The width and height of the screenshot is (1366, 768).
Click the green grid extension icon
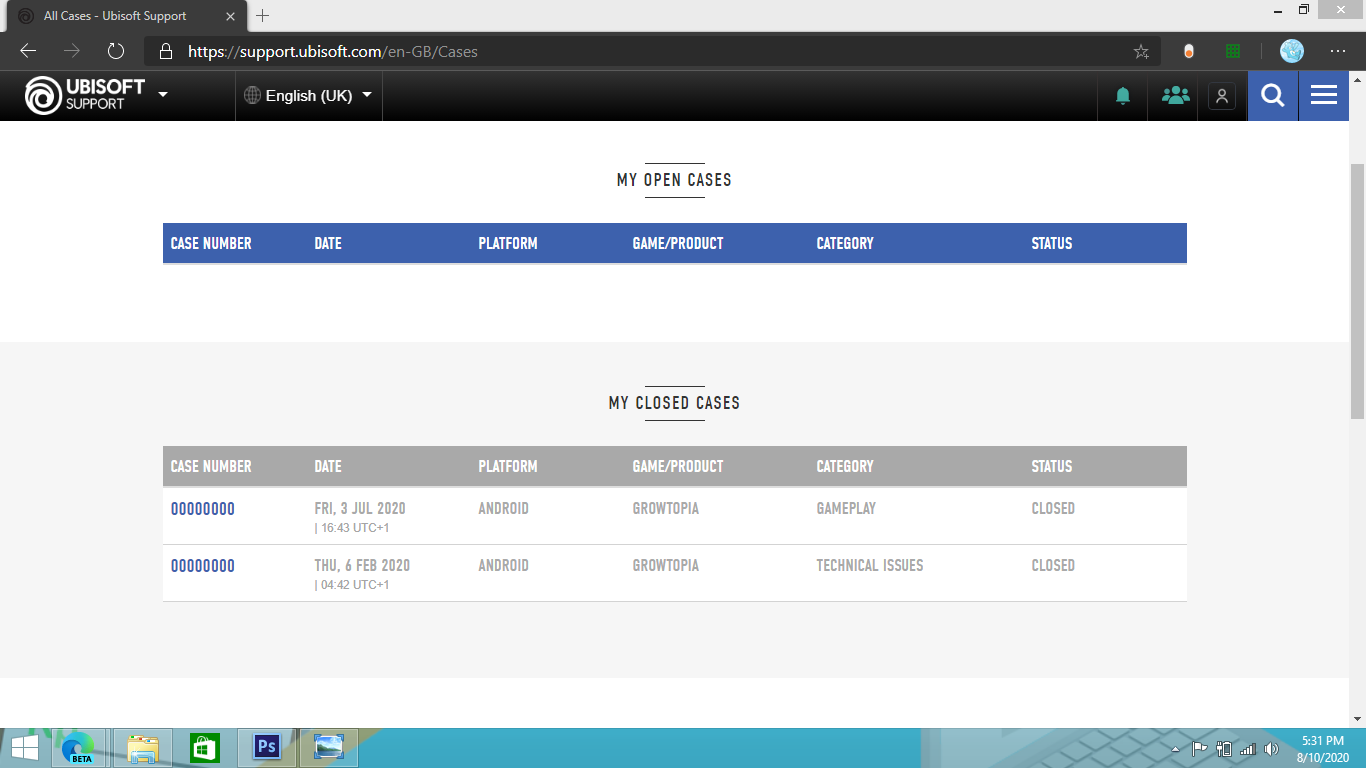click(x=1233, y=51)
